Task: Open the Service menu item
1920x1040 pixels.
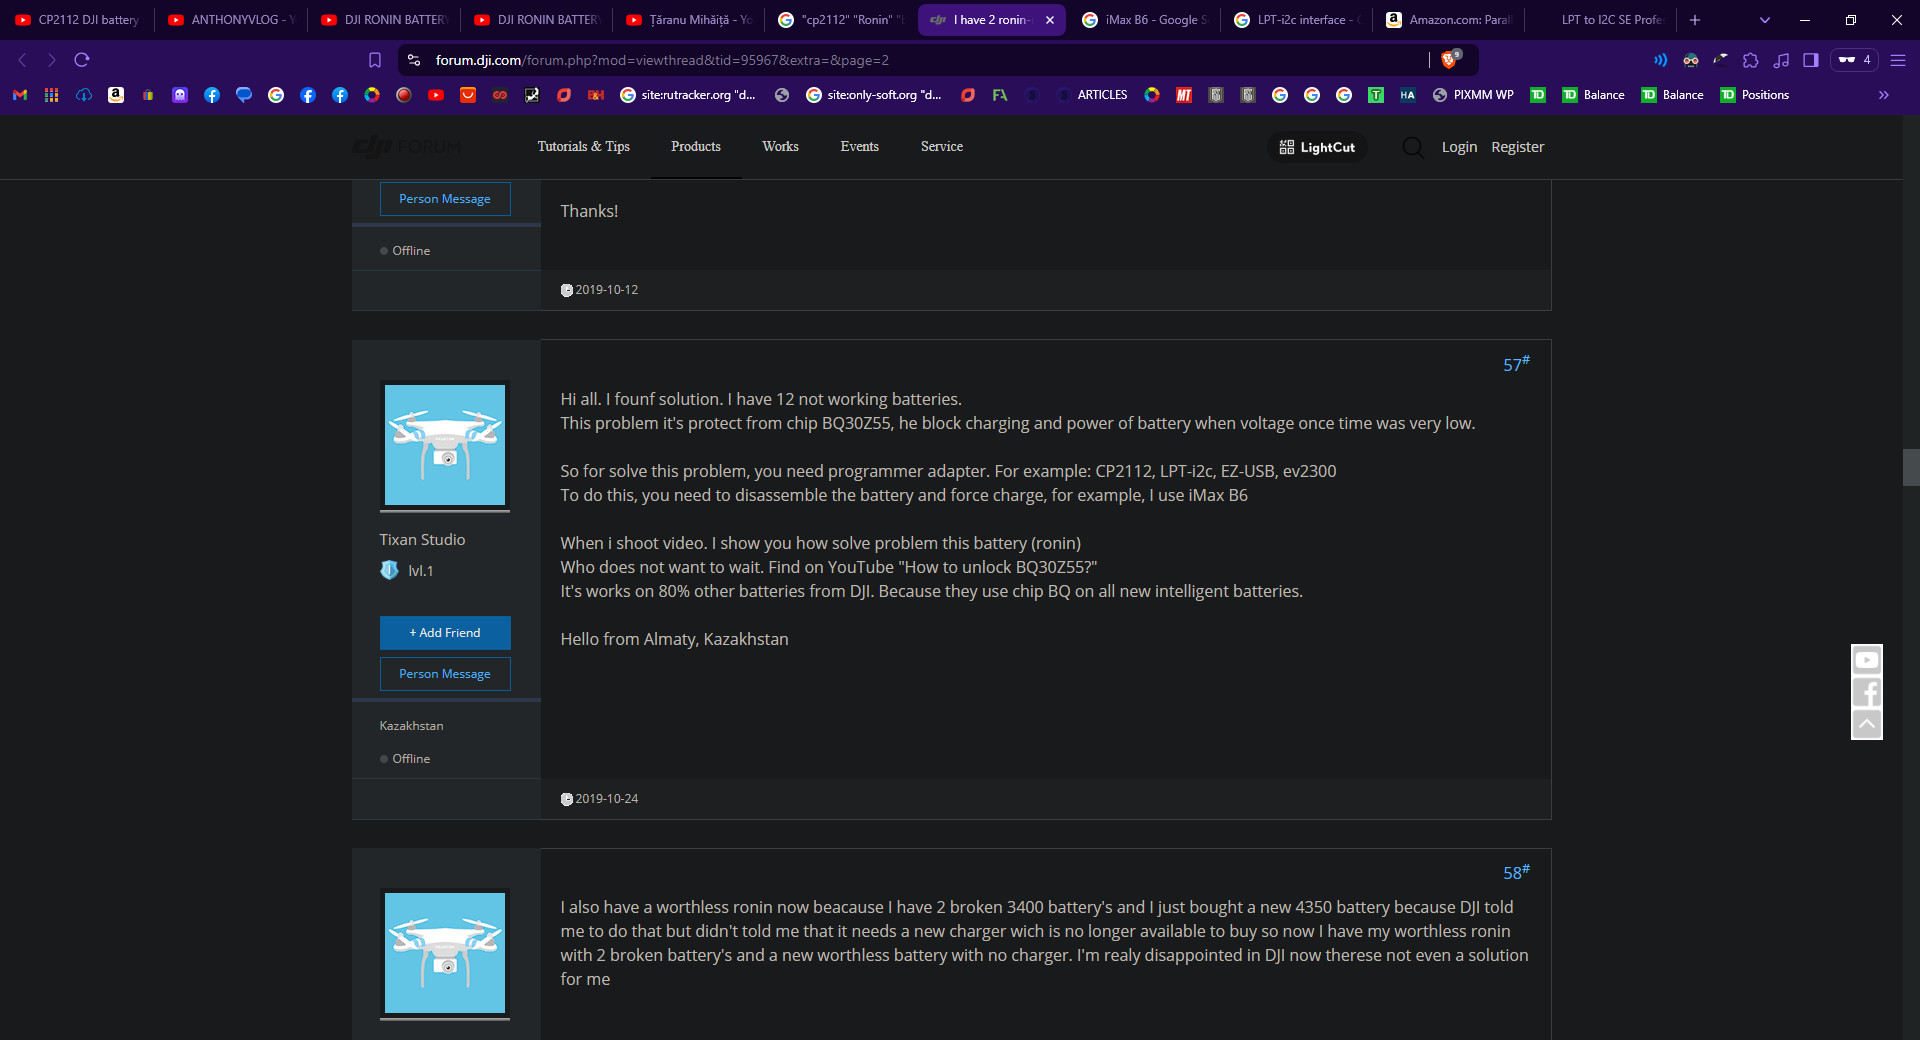Action: click(x=942, y=146)
